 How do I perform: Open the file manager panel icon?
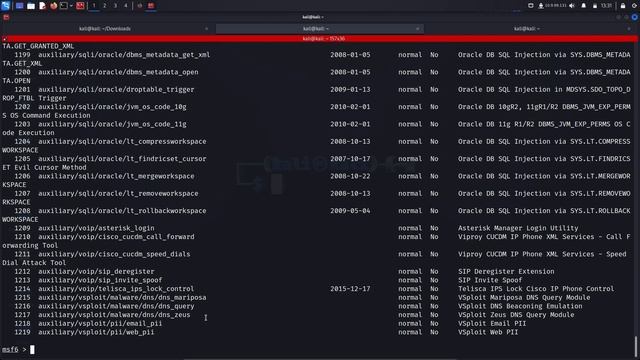(31, 6)
